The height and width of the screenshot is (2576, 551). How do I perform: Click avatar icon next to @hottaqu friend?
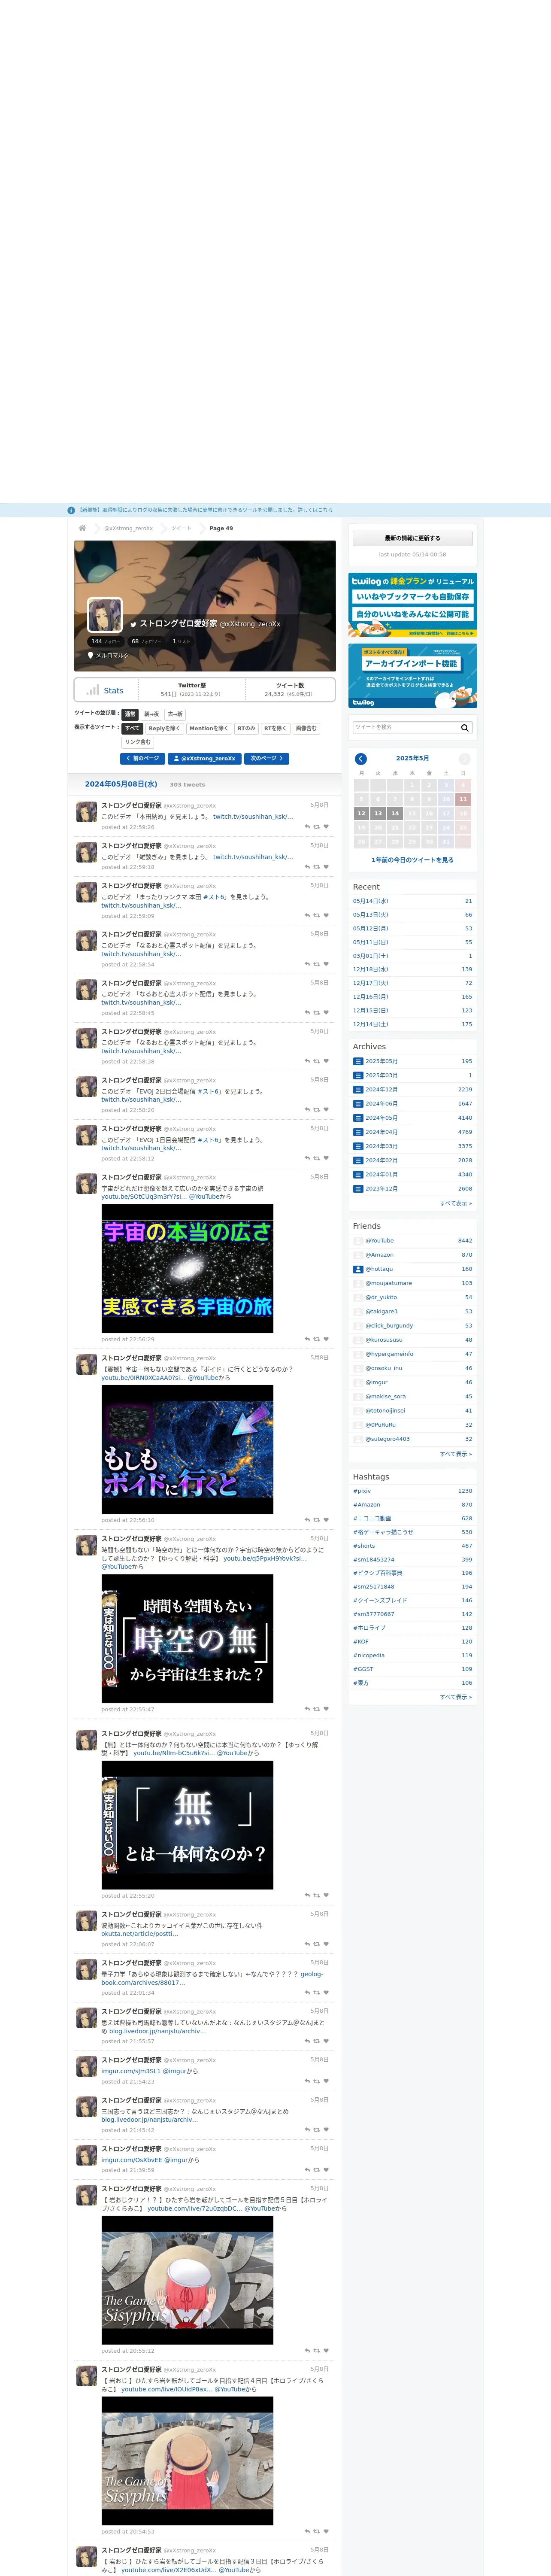click(358, 1269)
